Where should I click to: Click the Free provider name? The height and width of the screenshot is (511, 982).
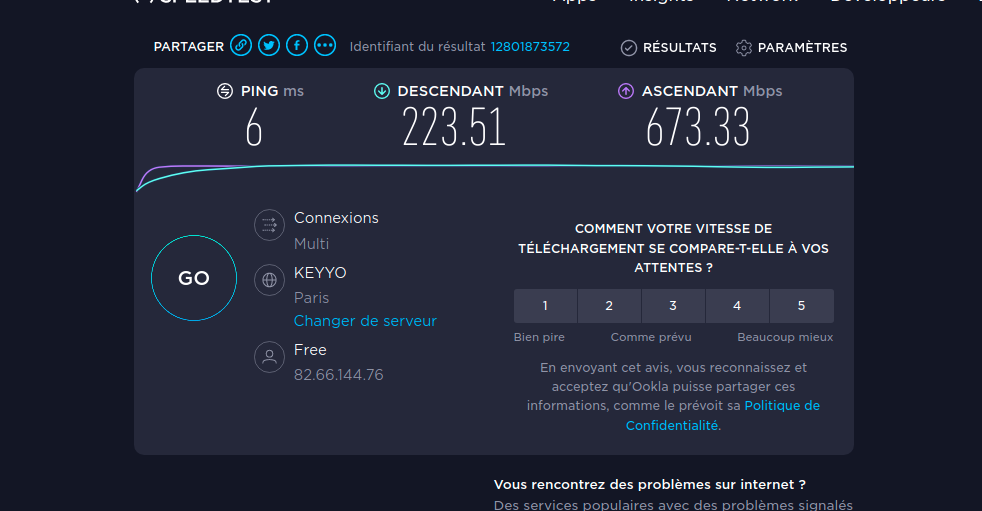310,349
